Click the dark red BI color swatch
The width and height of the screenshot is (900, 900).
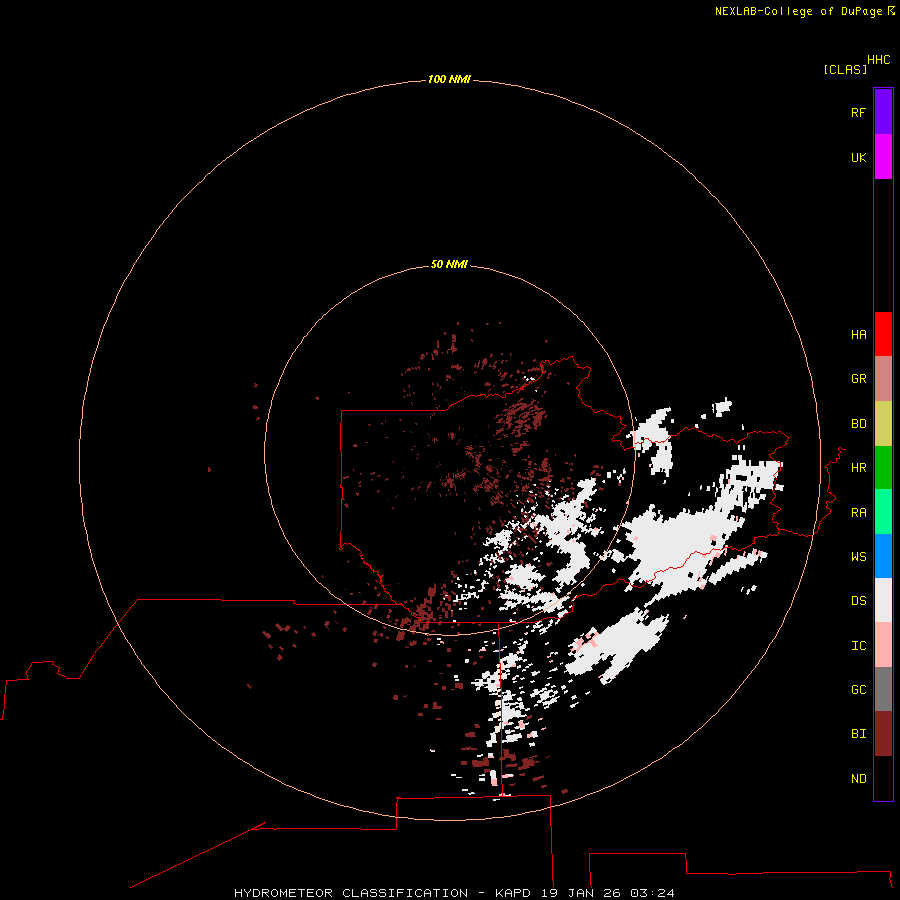pos(883,734)
